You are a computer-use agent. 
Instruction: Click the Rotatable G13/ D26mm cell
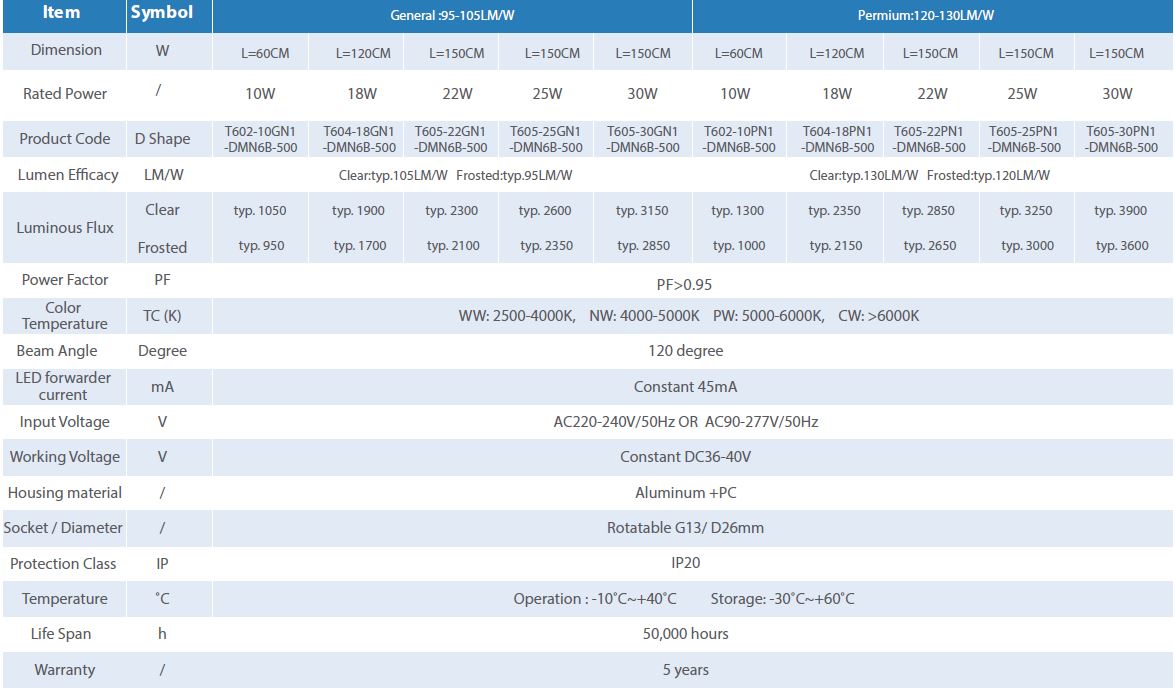[685, 528]
